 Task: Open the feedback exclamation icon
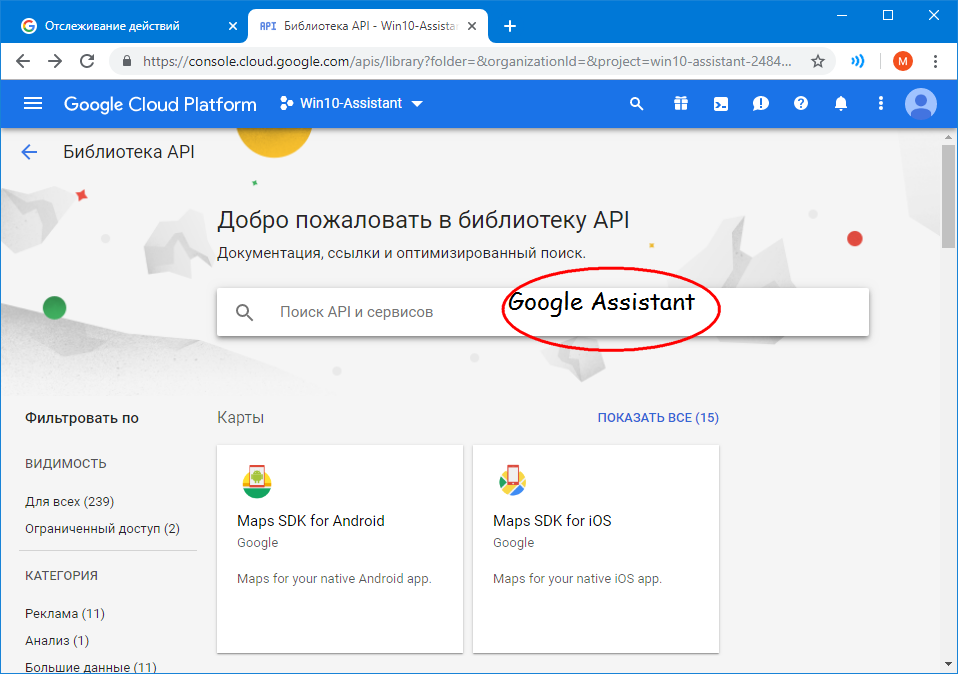pyautogui.click(x=760, y=104)
